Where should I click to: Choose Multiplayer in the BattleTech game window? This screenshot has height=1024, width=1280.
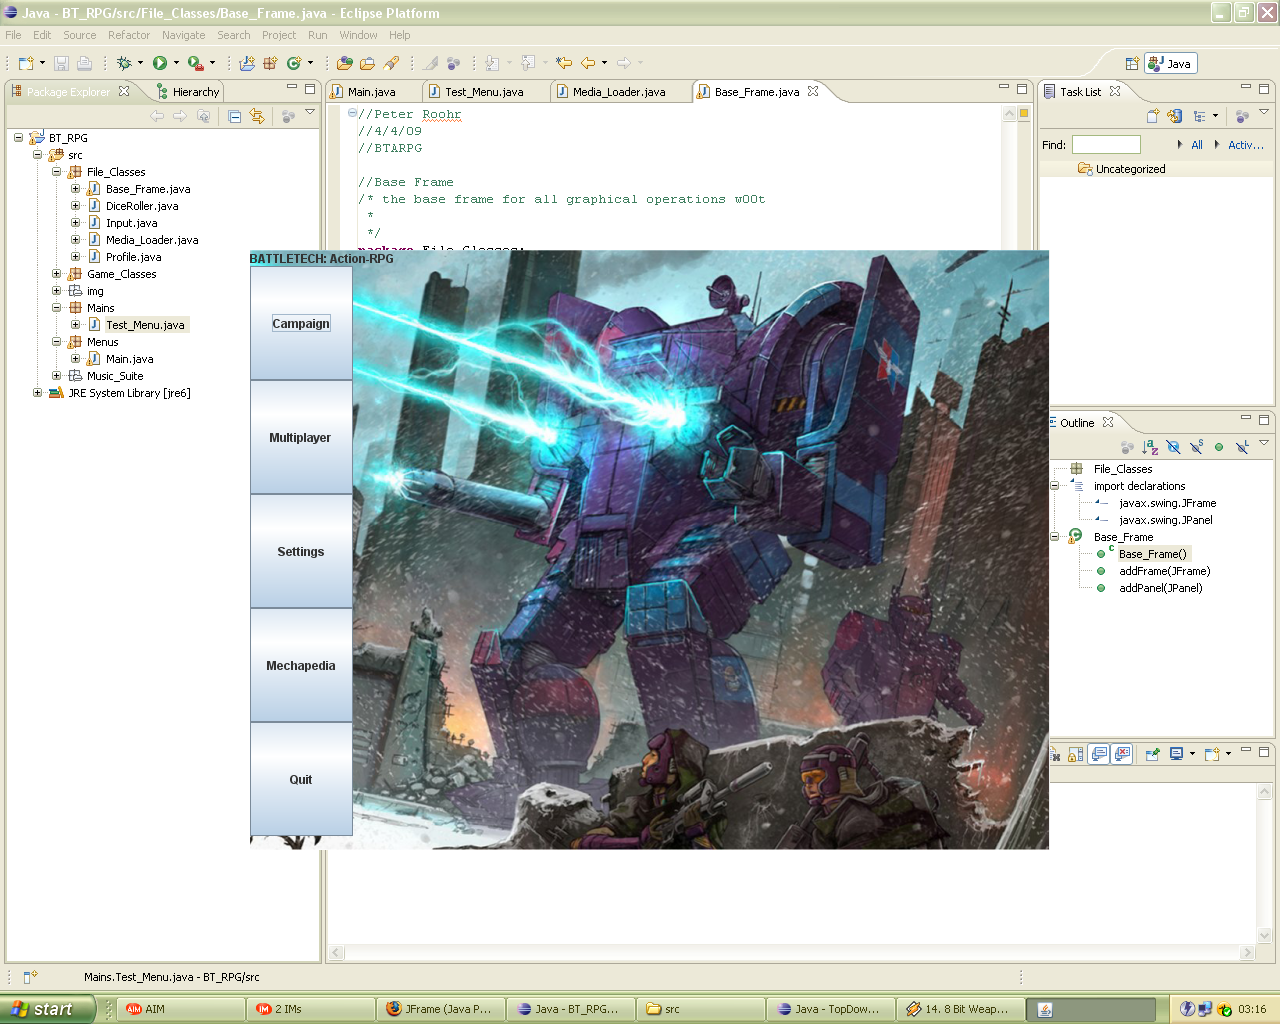[x=301, y=438]
